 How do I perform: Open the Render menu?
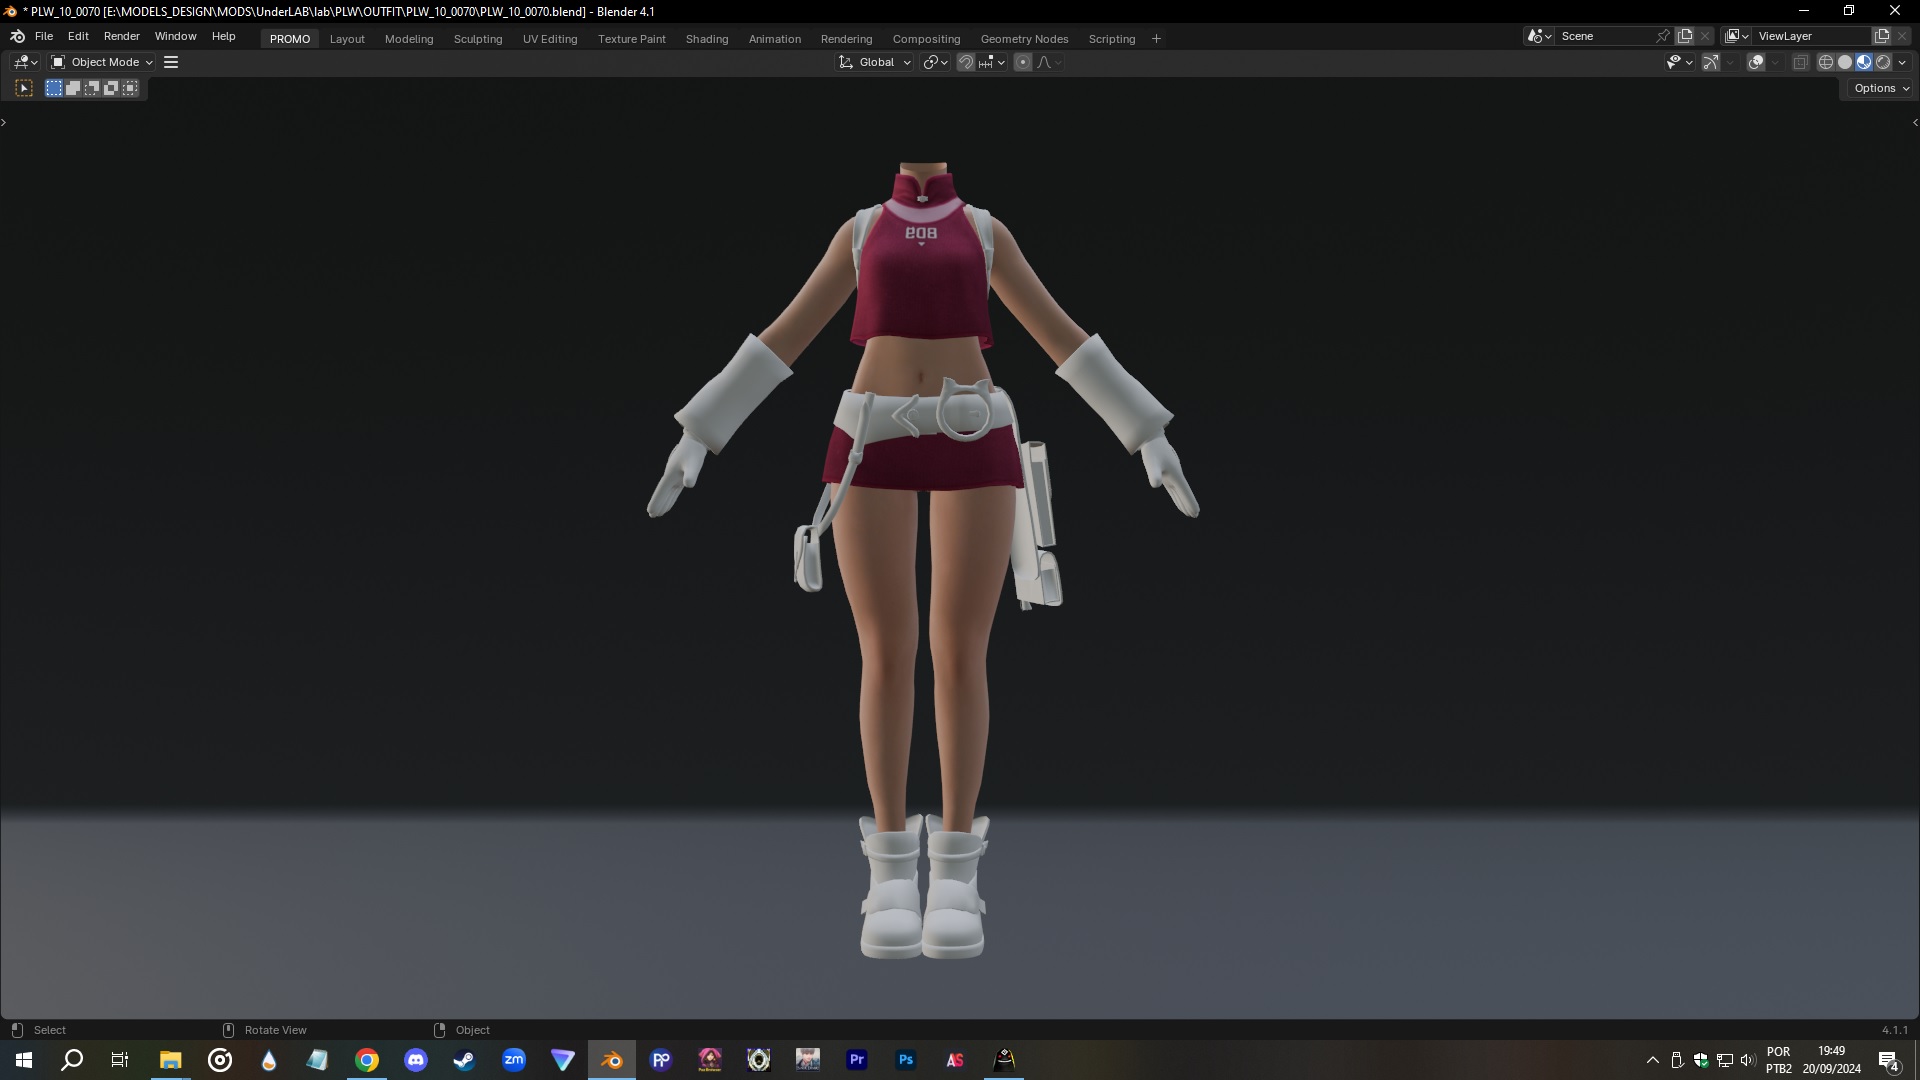(x=121, y=36)
